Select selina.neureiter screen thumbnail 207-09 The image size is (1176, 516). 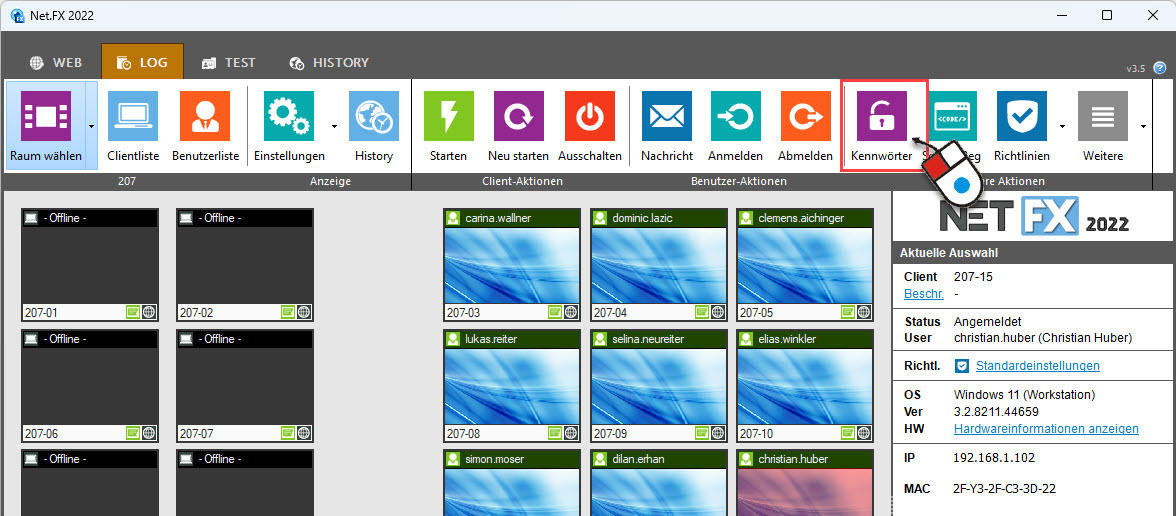click(x=658, y=386)
